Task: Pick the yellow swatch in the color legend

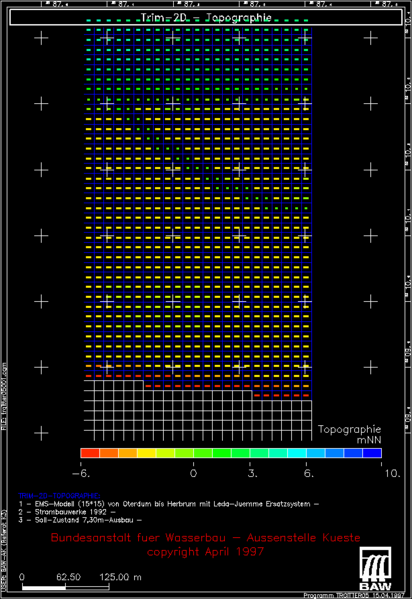Action: click(x=146, y=453)
